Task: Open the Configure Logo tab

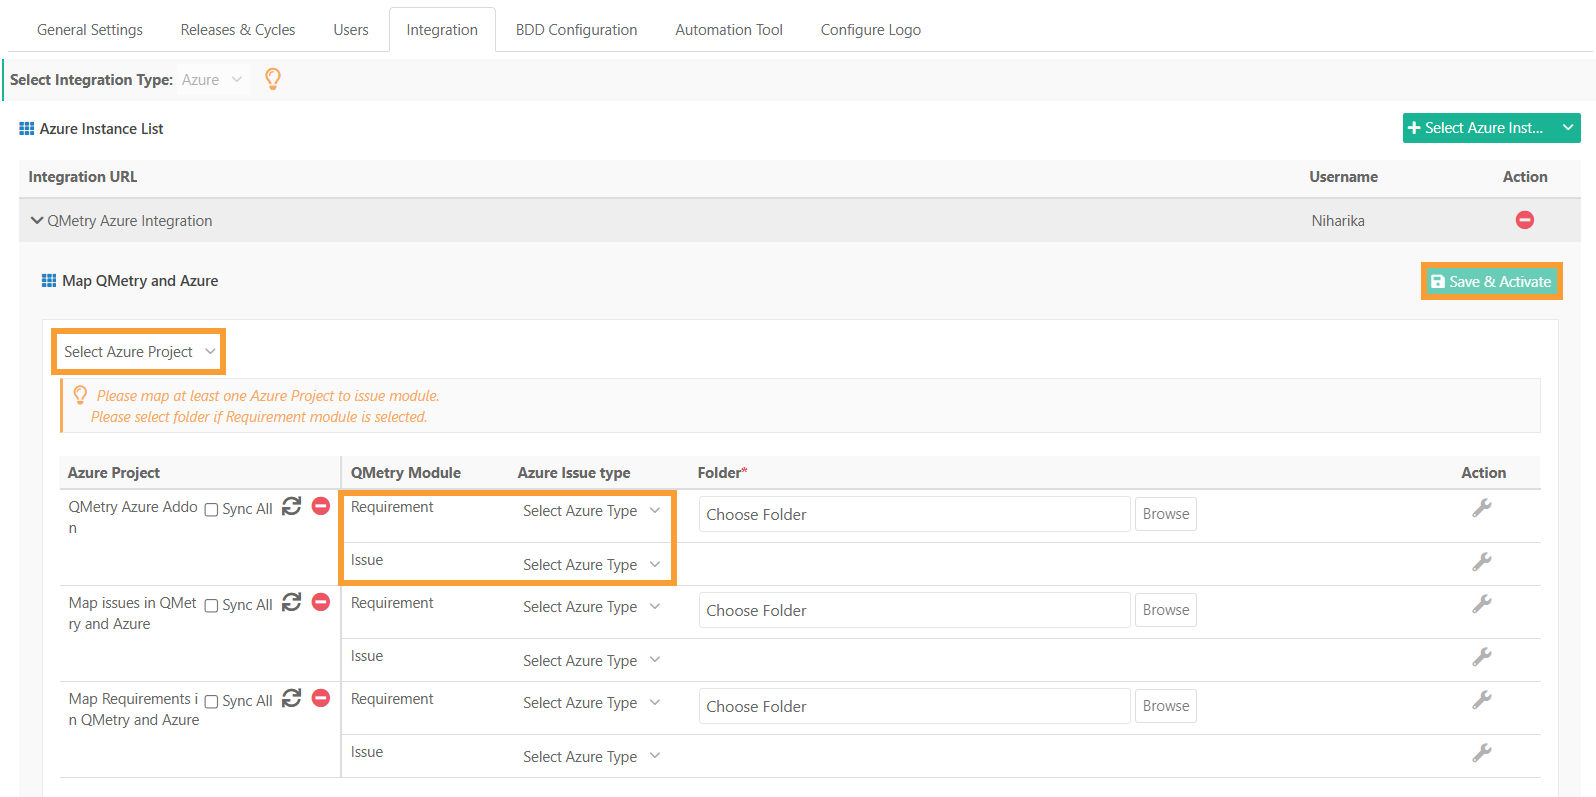Action: tap(871, 30)
